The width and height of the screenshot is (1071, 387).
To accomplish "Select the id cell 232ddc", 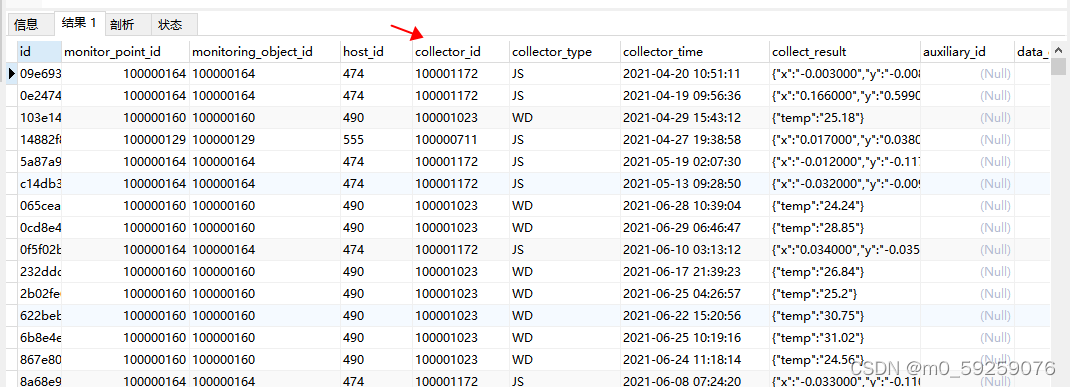I will click(40, 272).
